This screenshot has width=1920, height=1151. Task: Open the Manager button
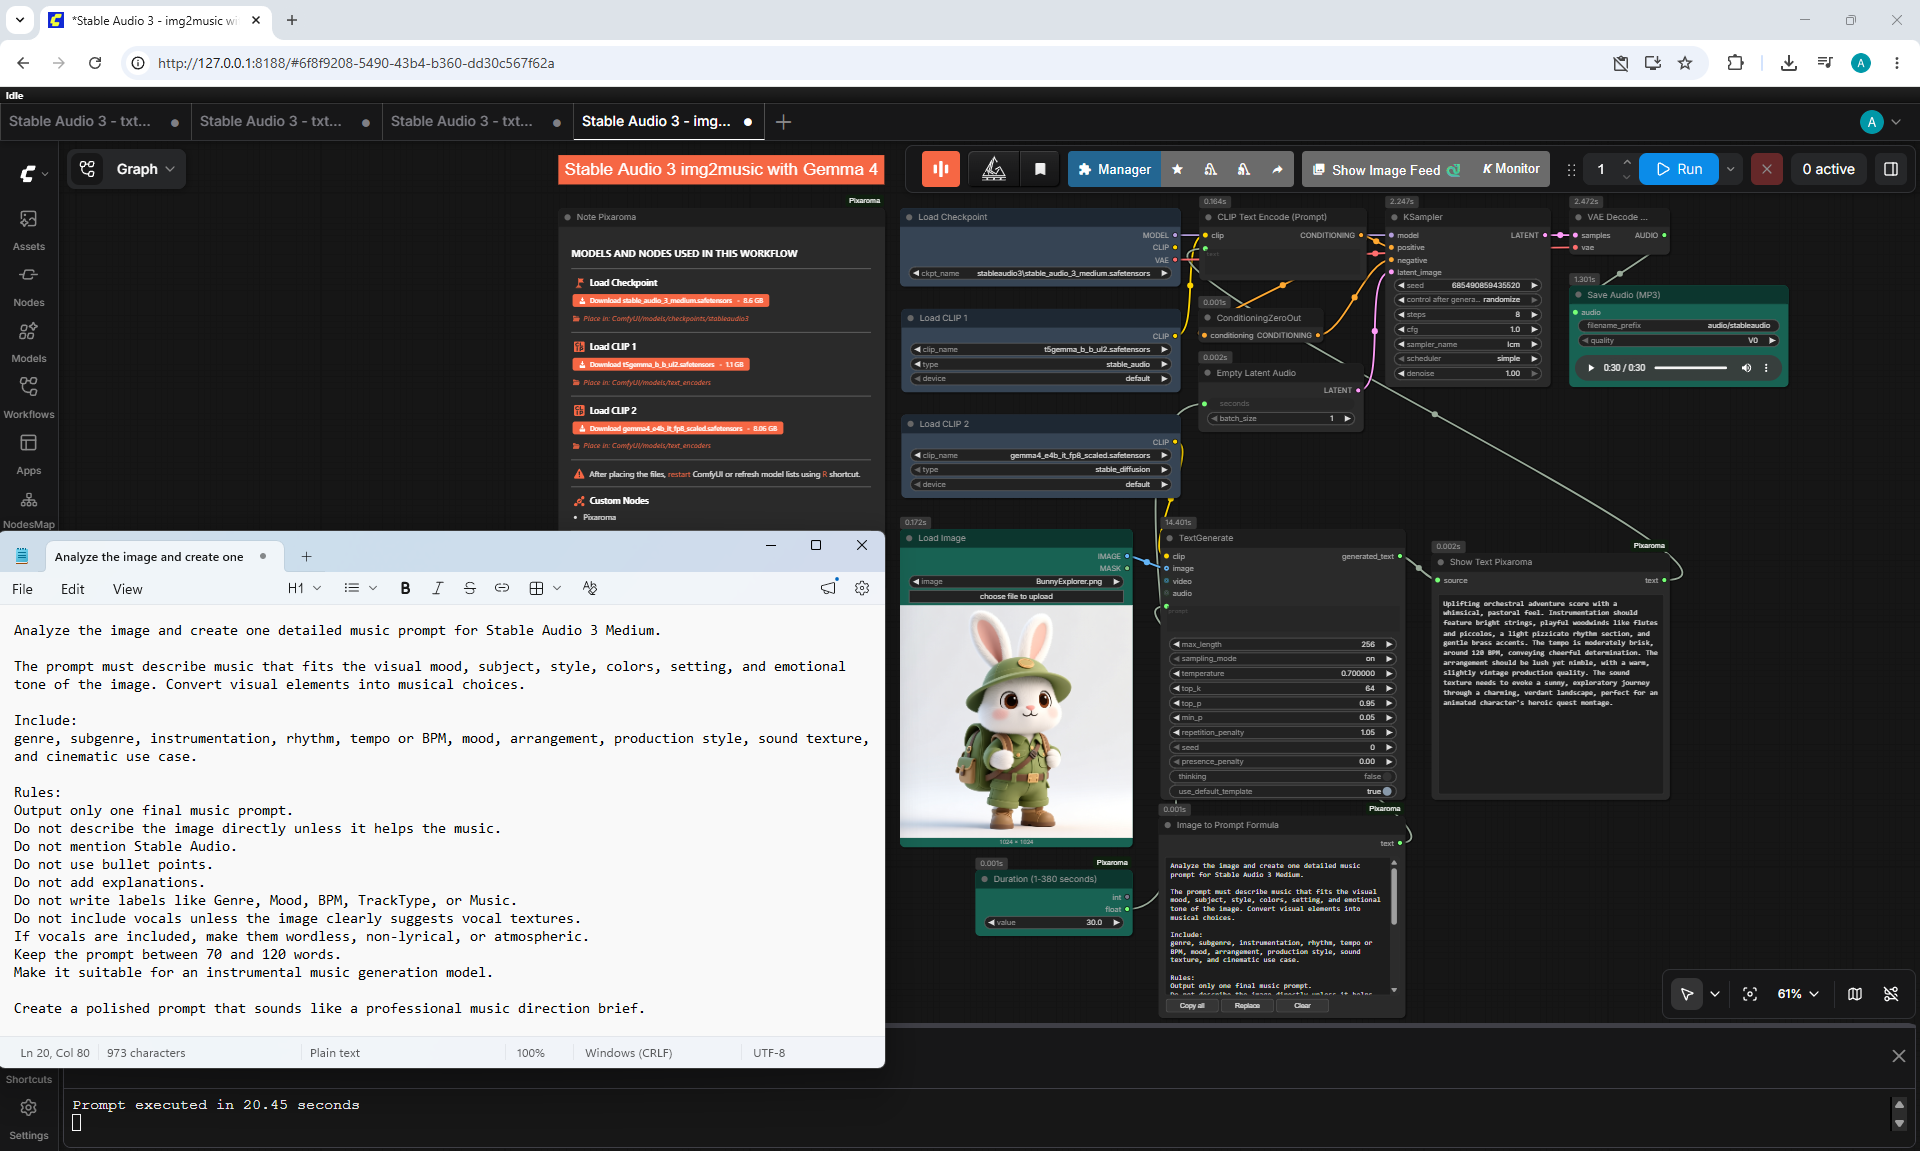pyautogui.click(x=1114, y=169)
